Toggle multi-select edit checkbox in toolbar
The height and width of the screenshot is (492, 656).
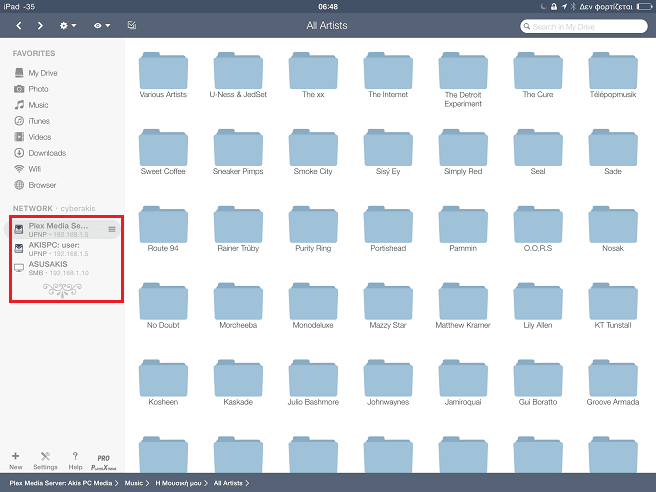[x=132, y=25]
